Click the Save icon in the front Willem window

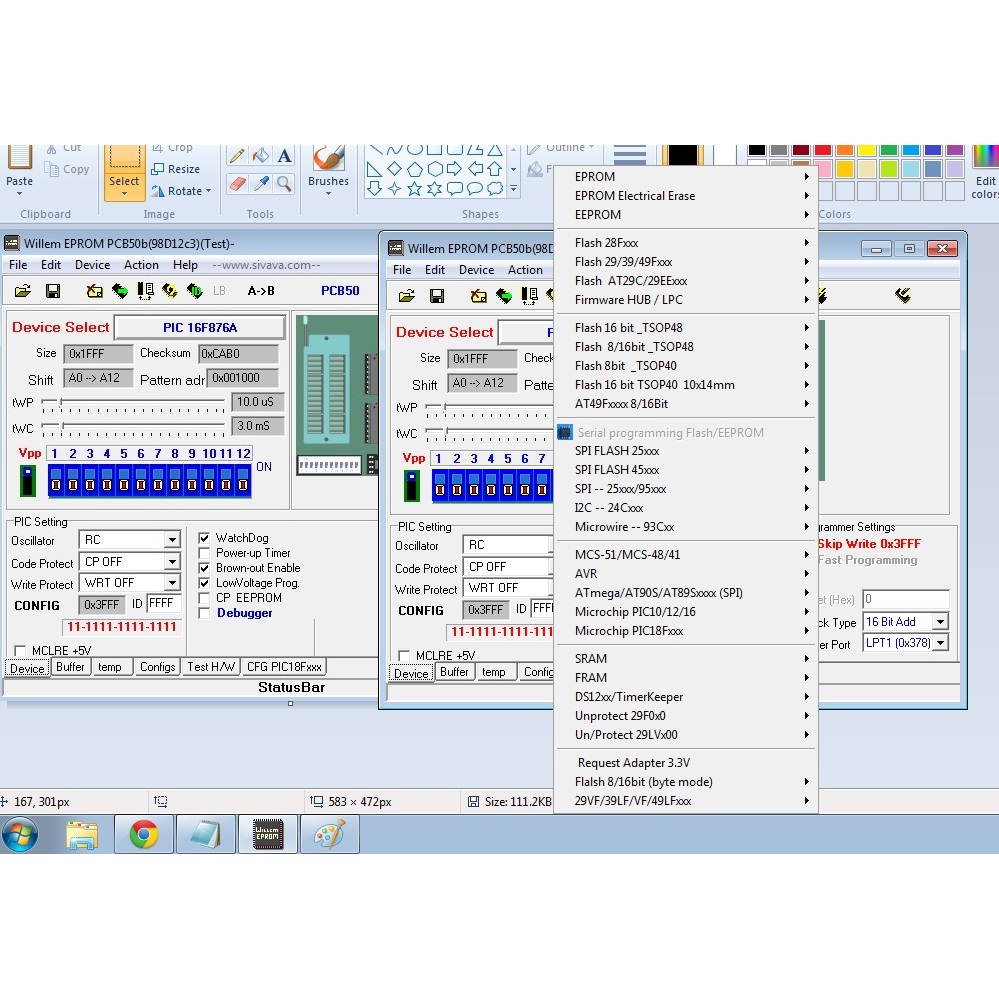click(437, 296)
